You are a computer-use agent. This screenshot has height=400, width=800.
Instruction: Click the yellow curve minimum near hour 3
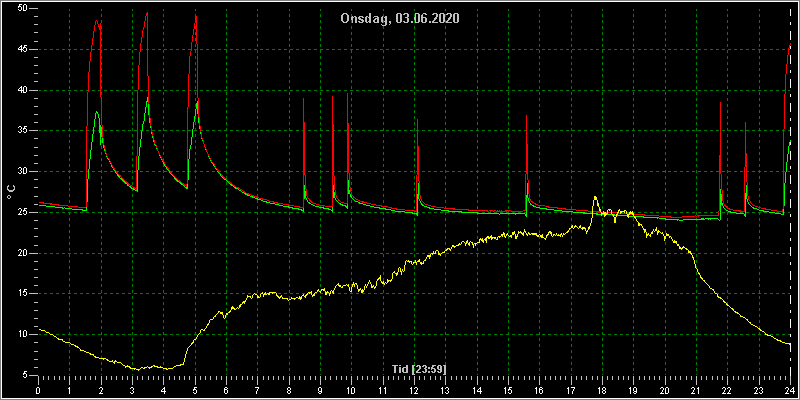point(137,369)
